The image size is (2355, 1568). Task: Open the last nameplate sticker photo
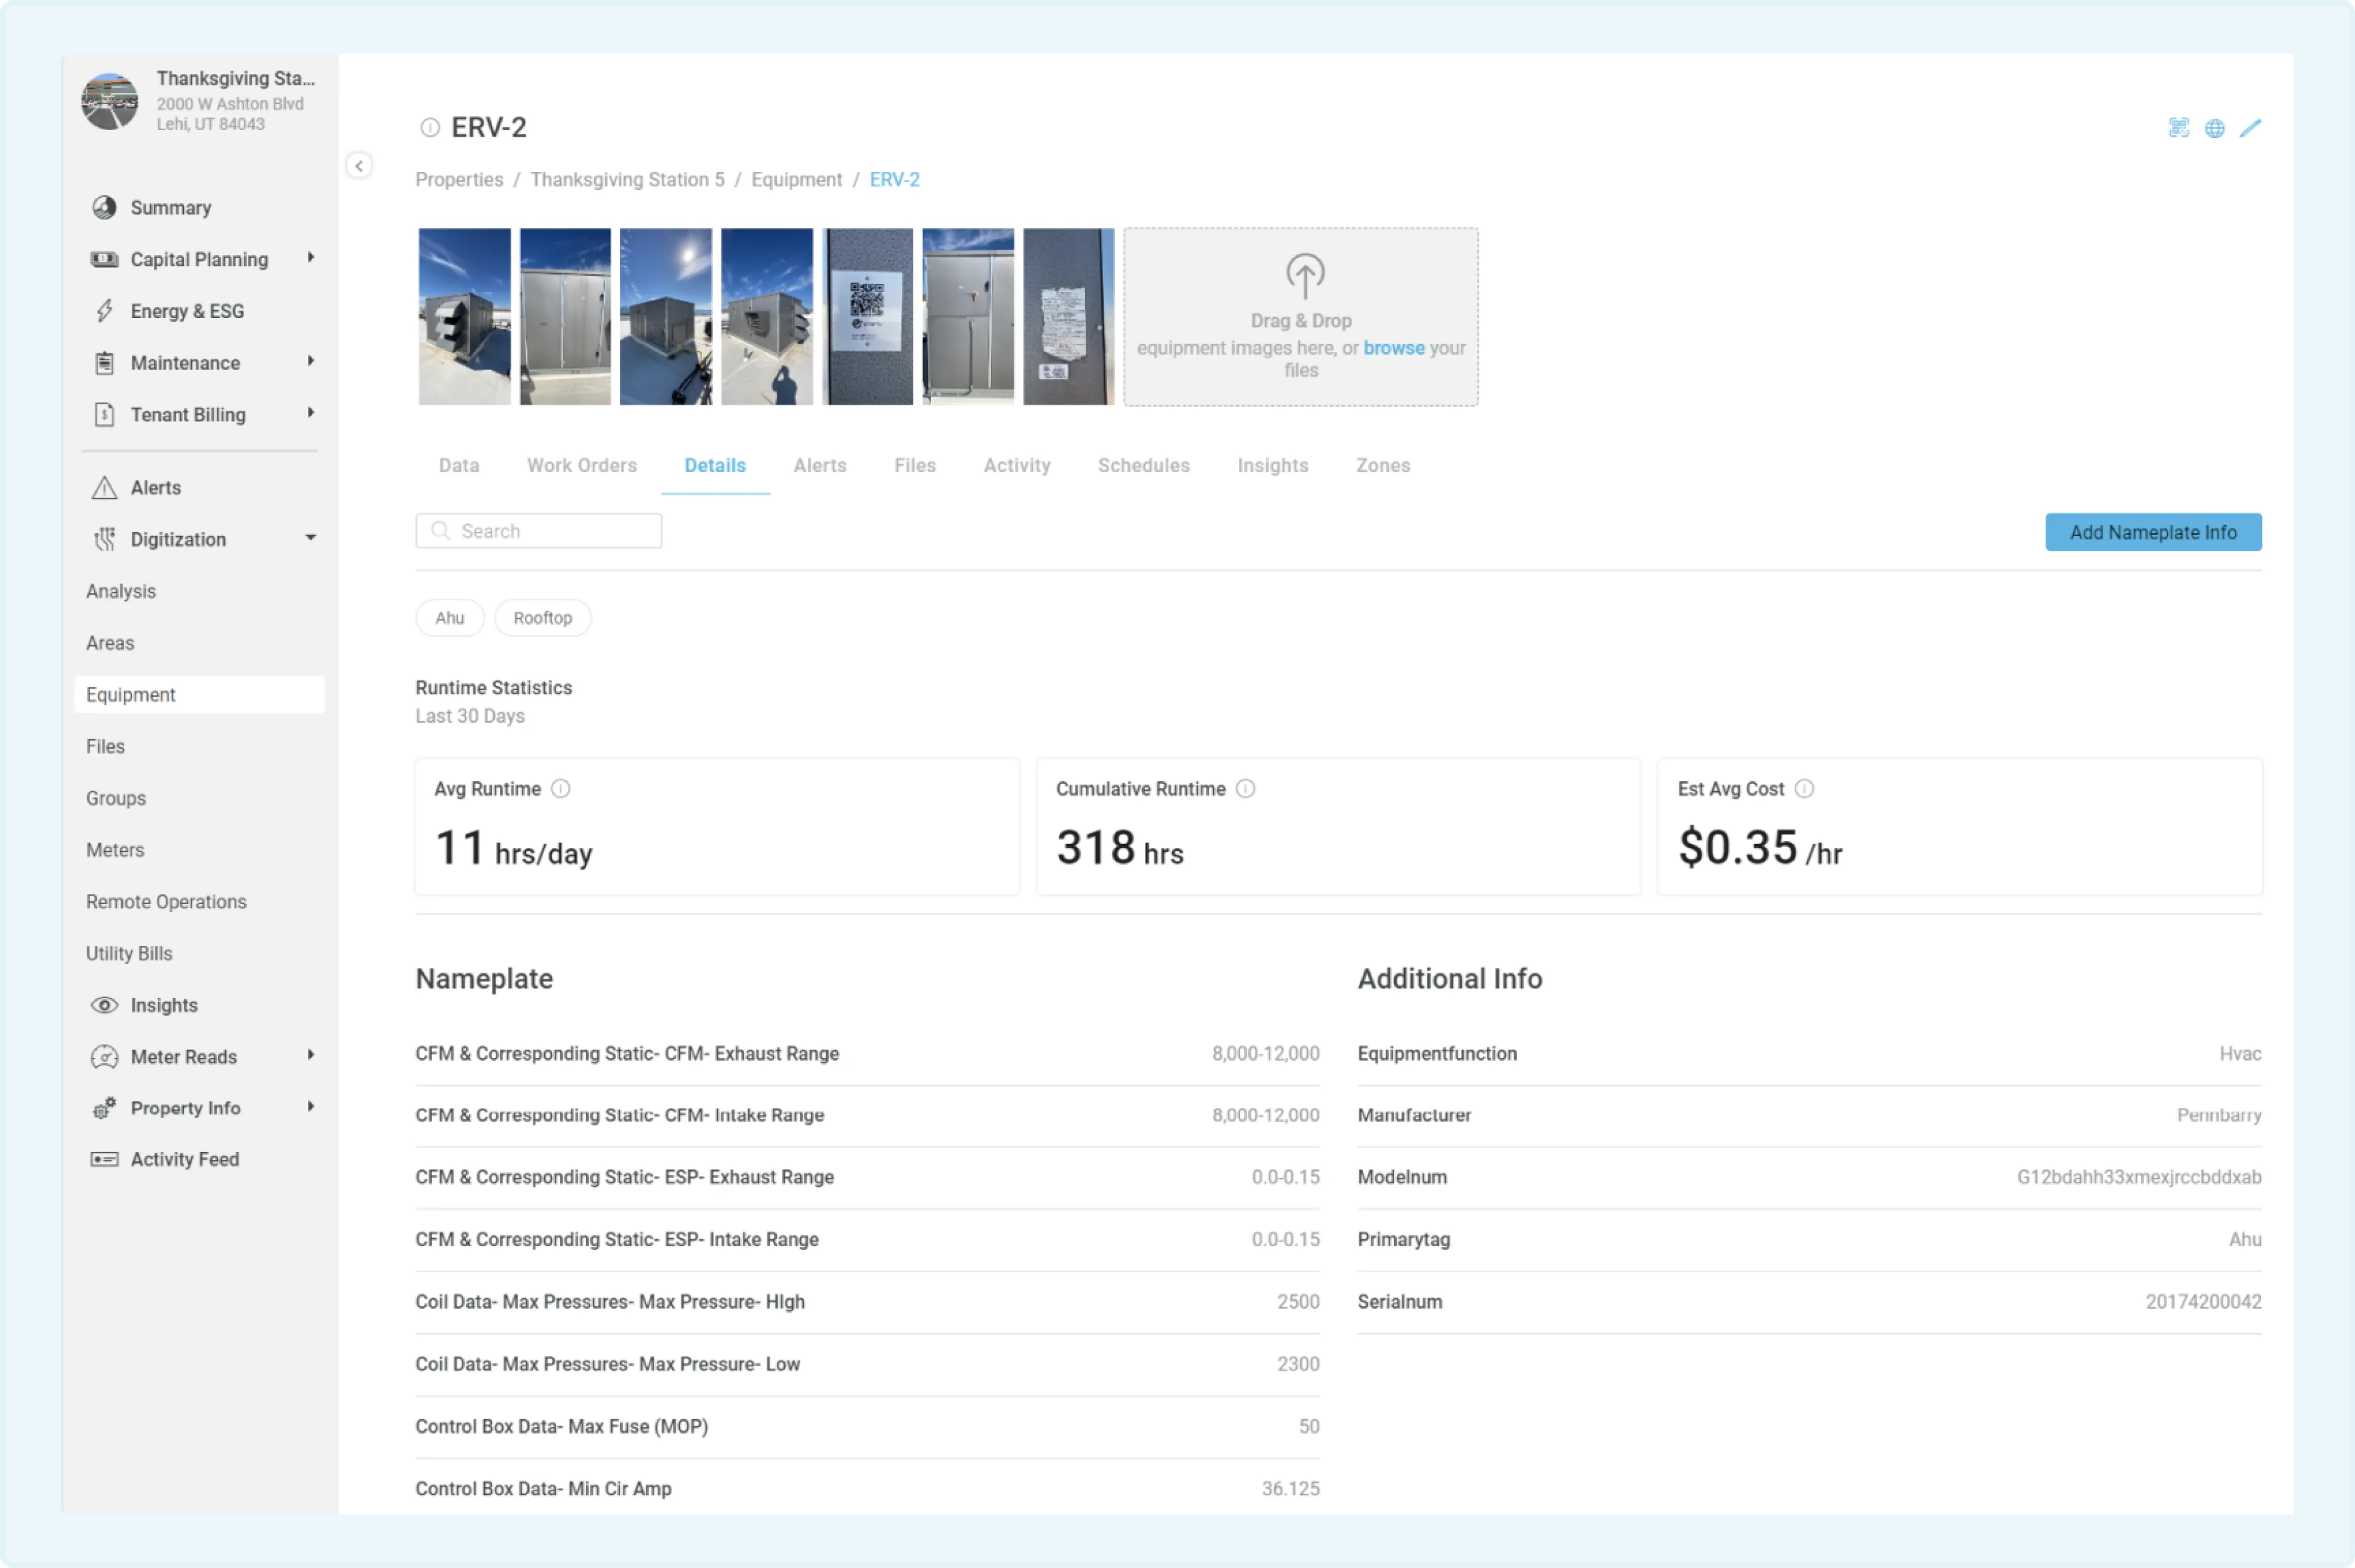(x=1069, y=317)
